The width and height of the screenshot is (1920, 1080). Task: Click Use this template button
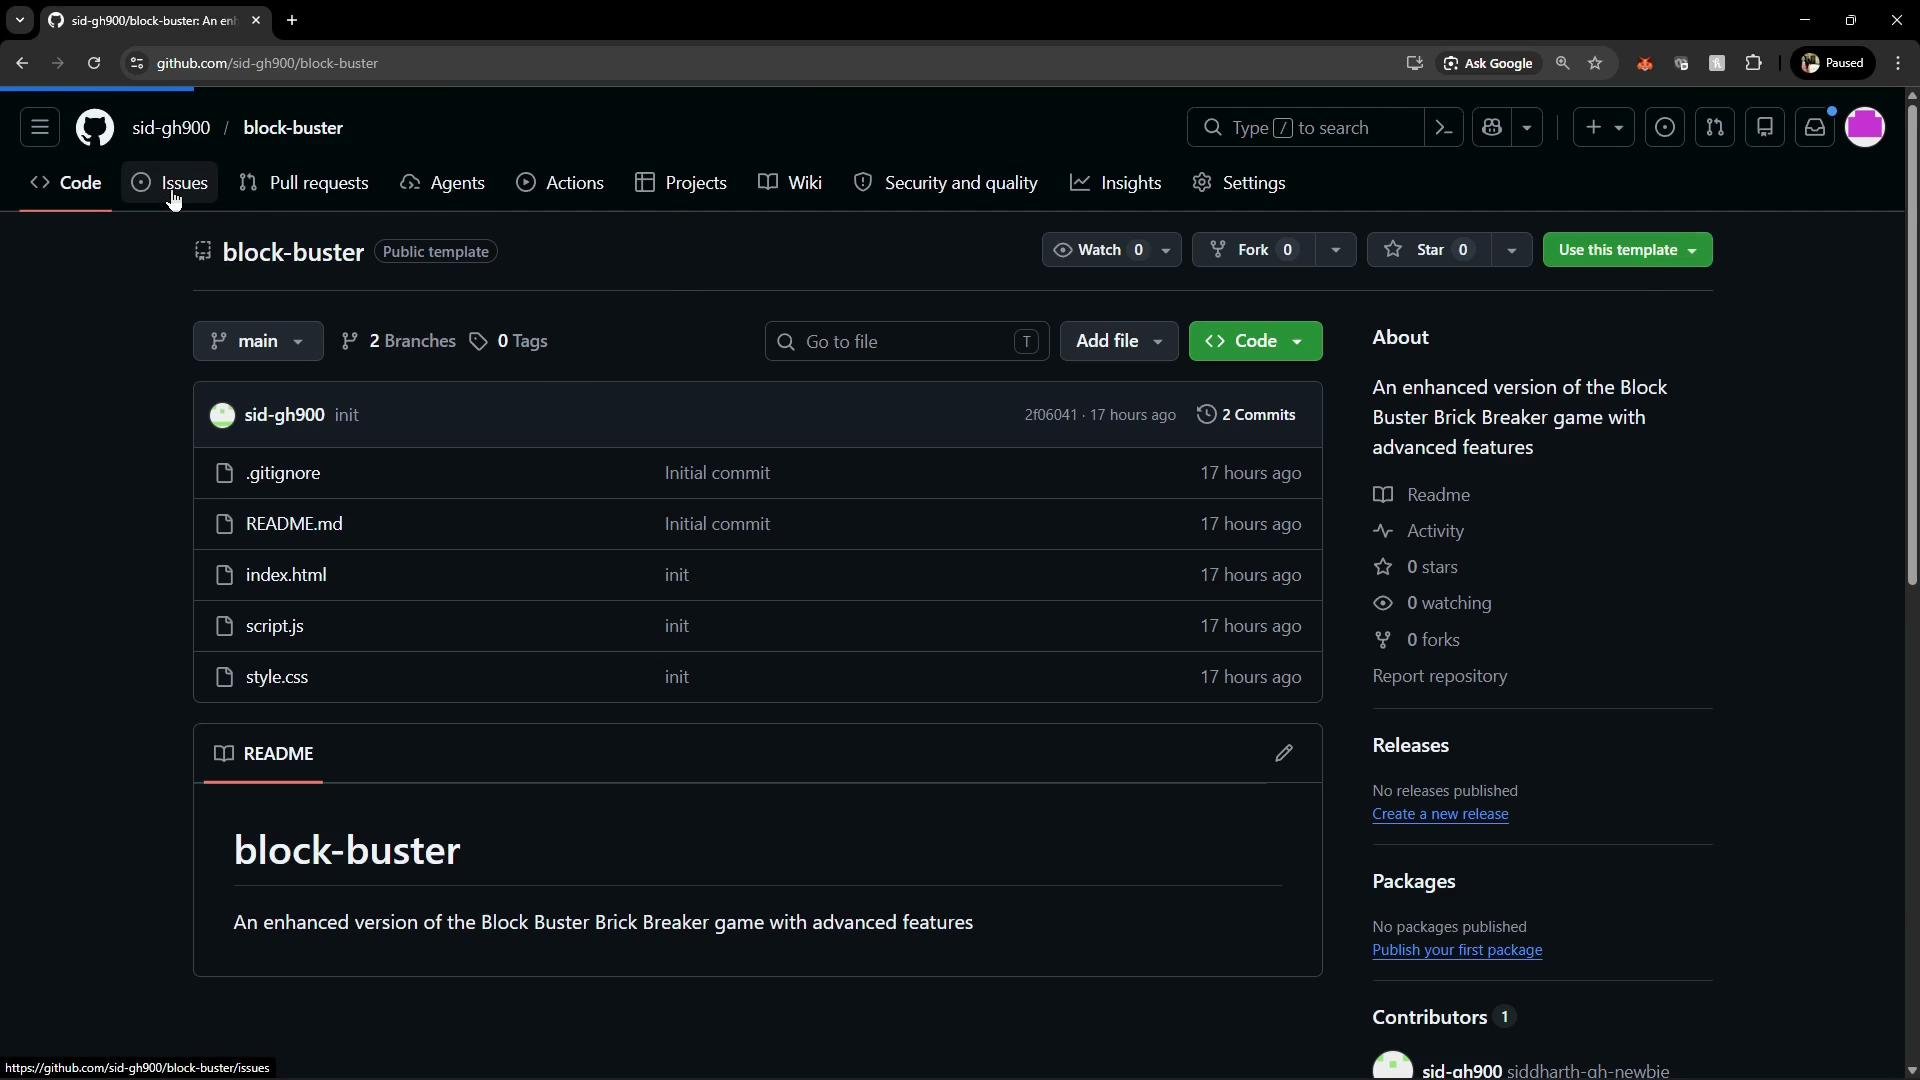1627,250
